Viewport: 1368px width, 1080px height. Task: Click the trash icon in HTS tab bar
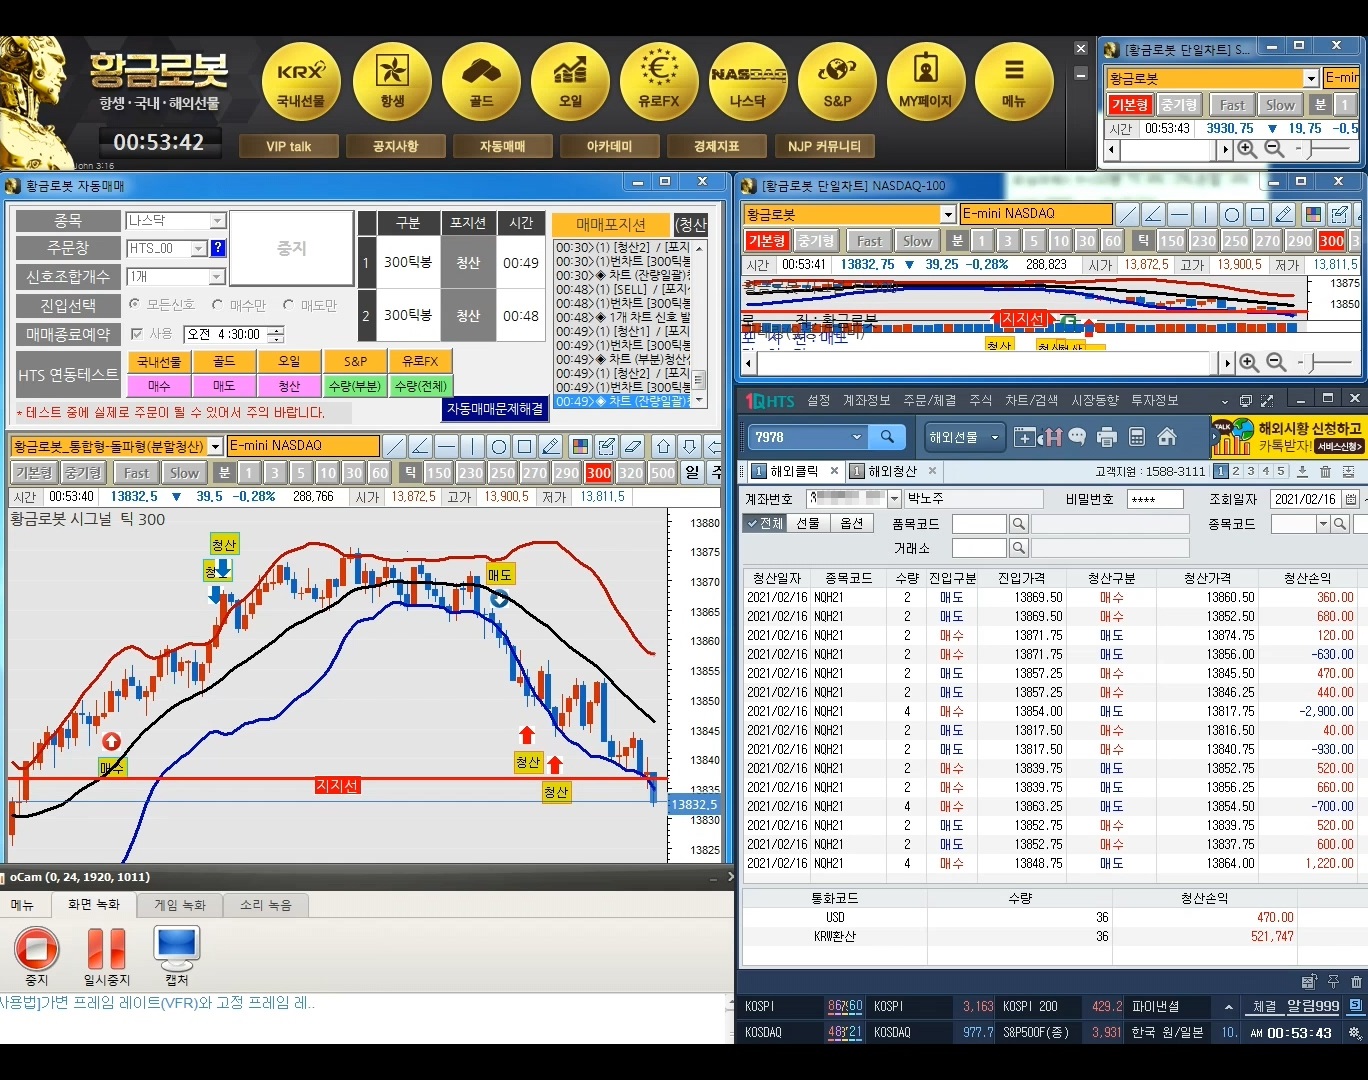coord(1325,471)
